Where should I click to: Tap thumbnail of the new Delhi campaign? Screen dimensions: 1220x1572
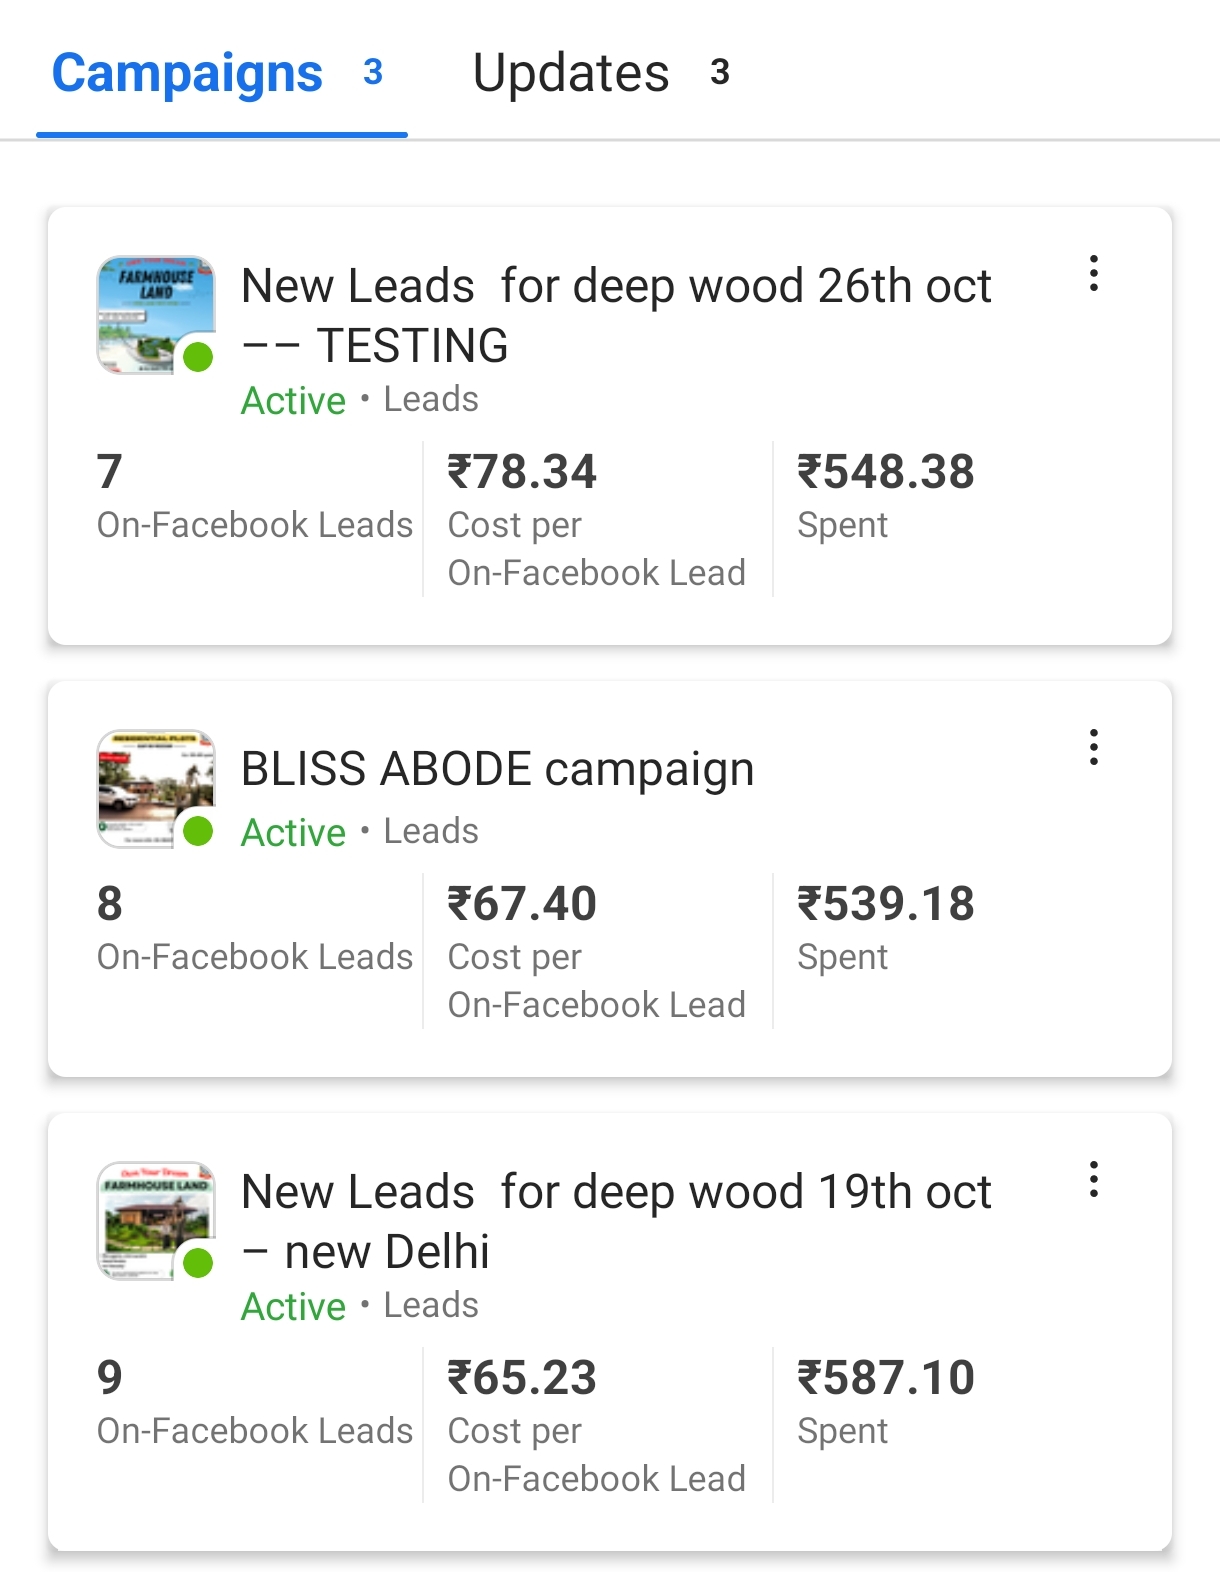tap(155, 1221)
